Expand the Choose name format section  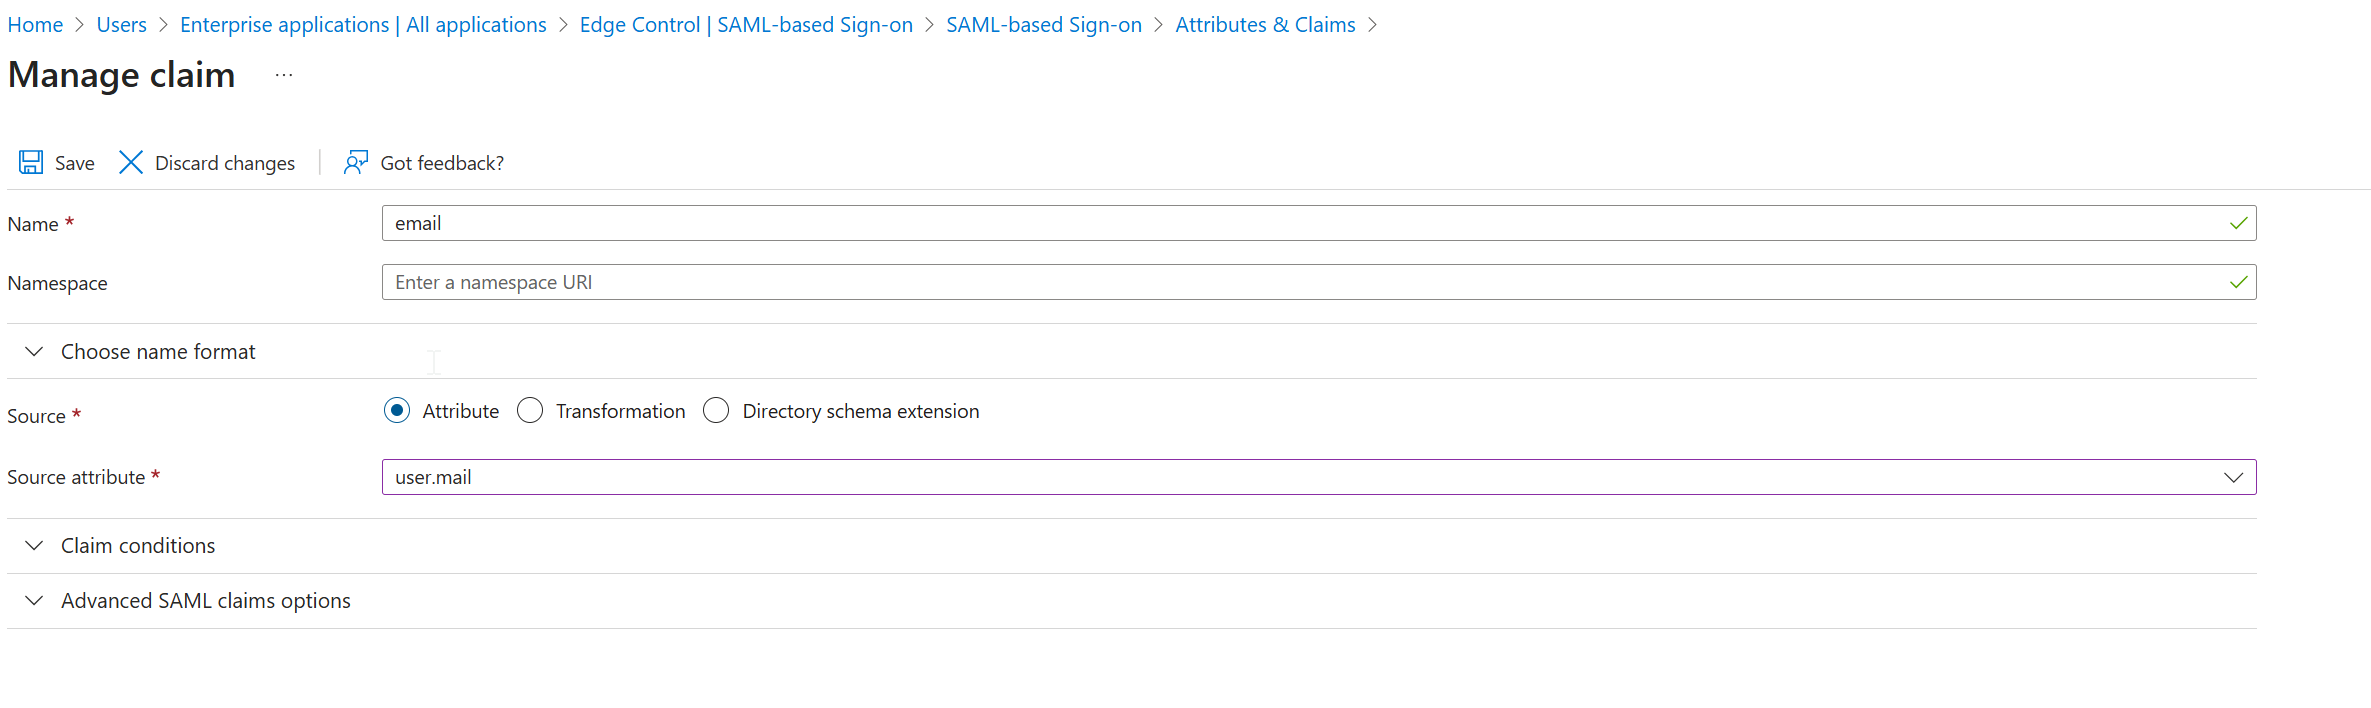158,351
